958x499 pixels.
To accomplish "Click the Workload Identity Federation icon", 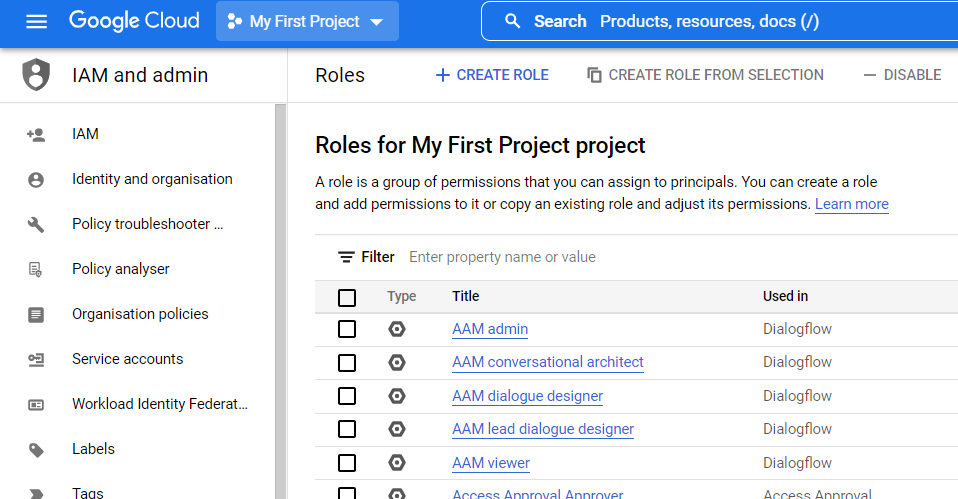I will tap(36, 404).
